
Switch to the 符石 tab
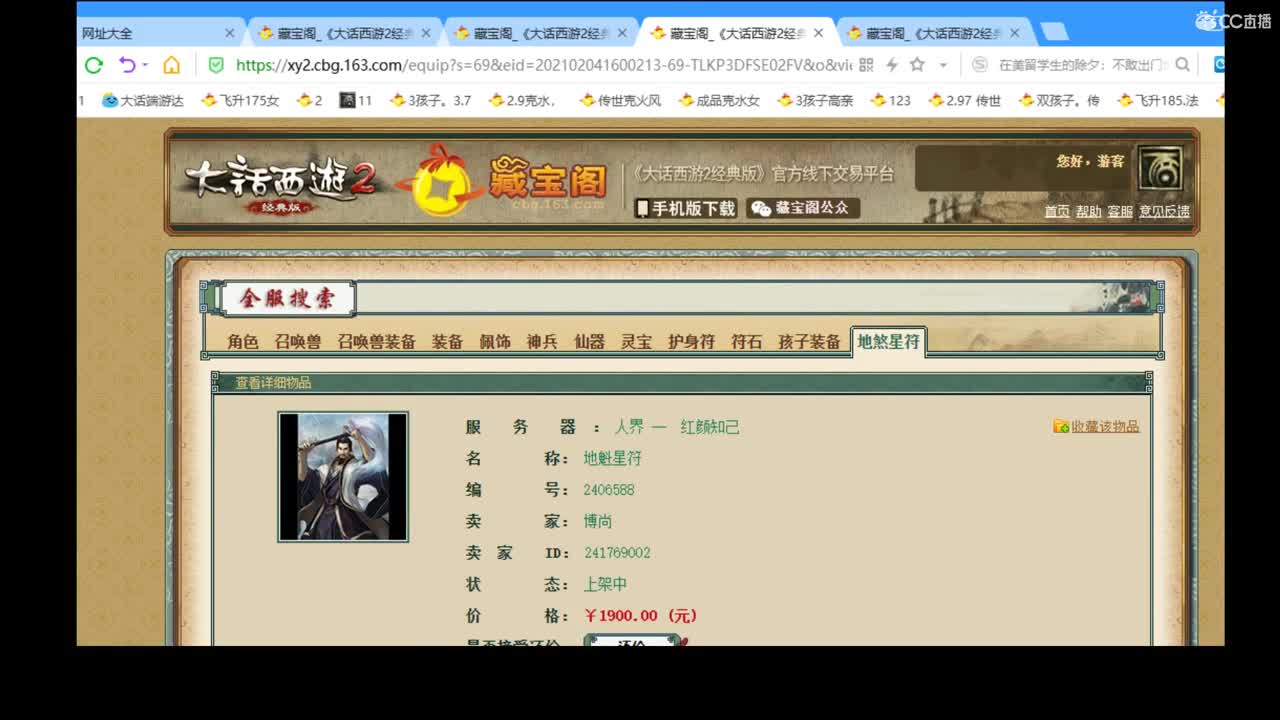(x=746, y=342)
